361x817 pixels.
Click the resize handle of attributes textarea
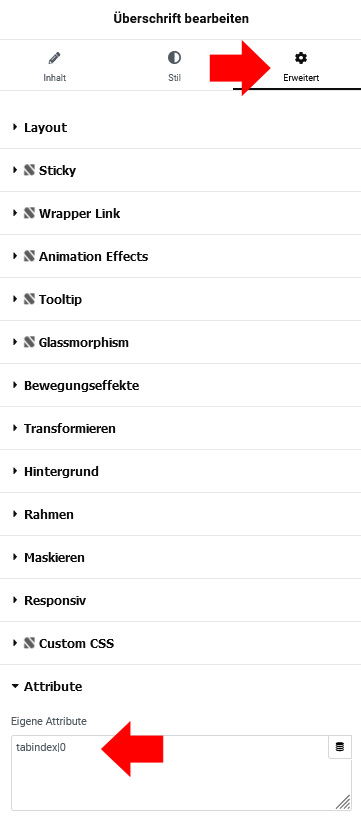tap(343, 802)
